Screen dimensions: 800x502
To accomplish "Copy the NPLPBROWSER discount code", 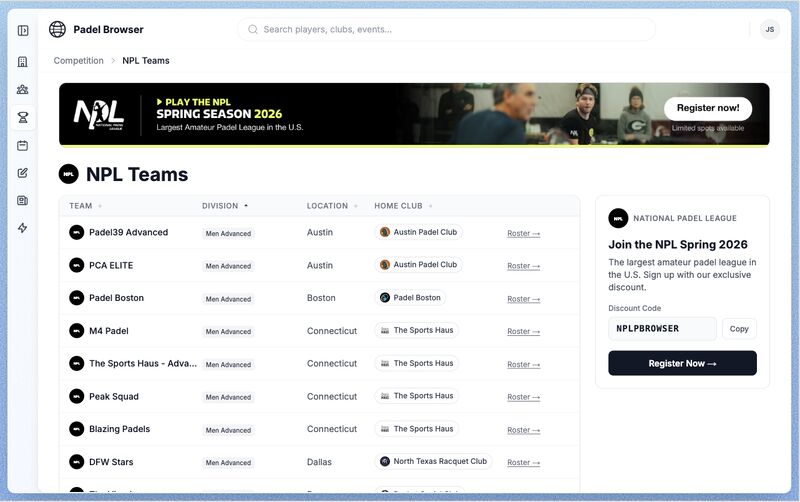I will (738, 329).
